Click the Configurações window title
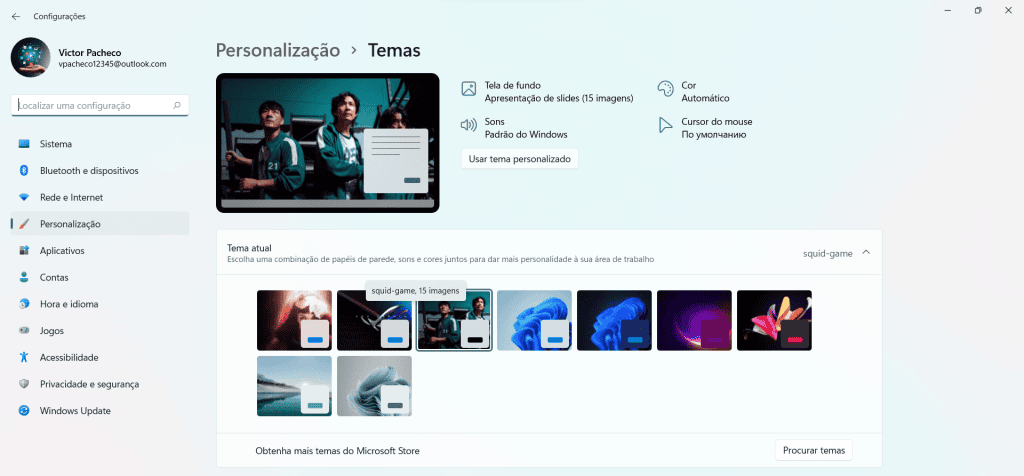The height and width of the screenshot is (476, 1024). 59,16
